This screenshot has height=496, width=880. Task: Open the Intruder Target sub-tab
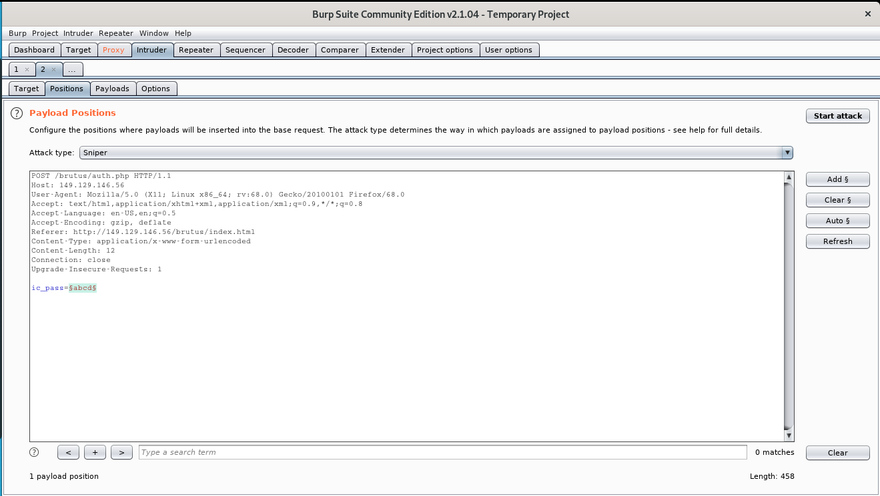(26, 89)
